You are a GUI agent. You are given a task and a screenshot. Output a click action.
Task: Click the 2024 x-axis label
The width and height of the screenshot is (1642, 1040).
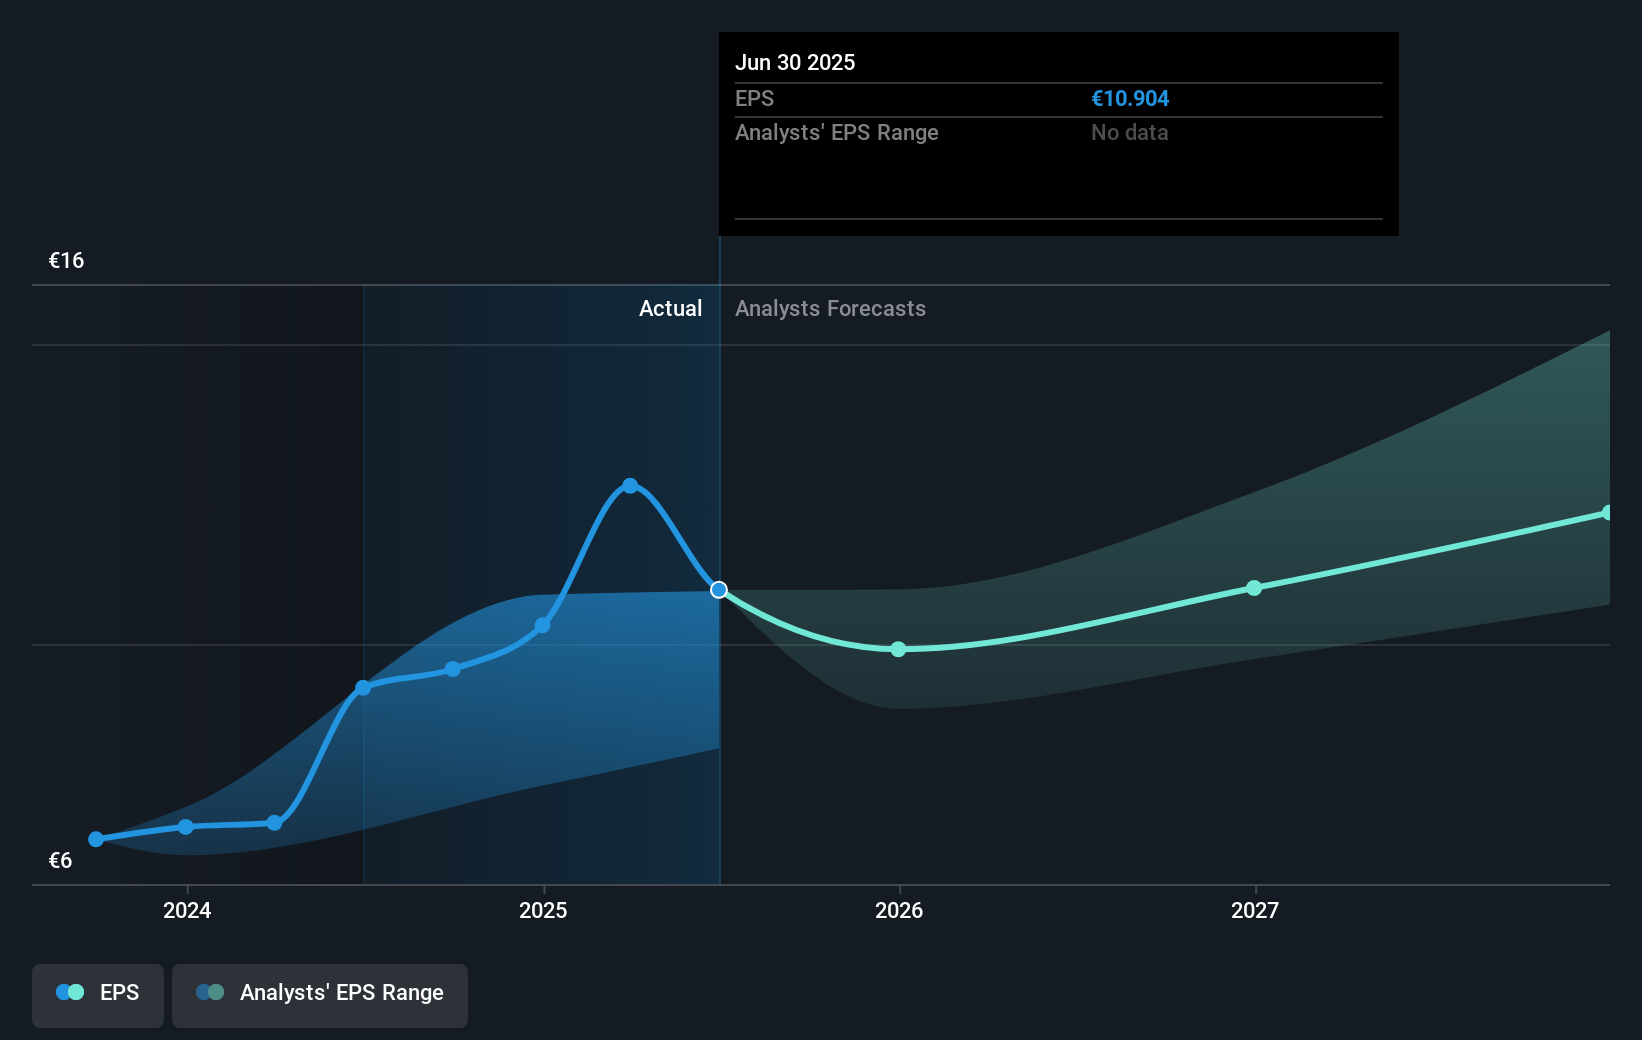coord(187,910)
